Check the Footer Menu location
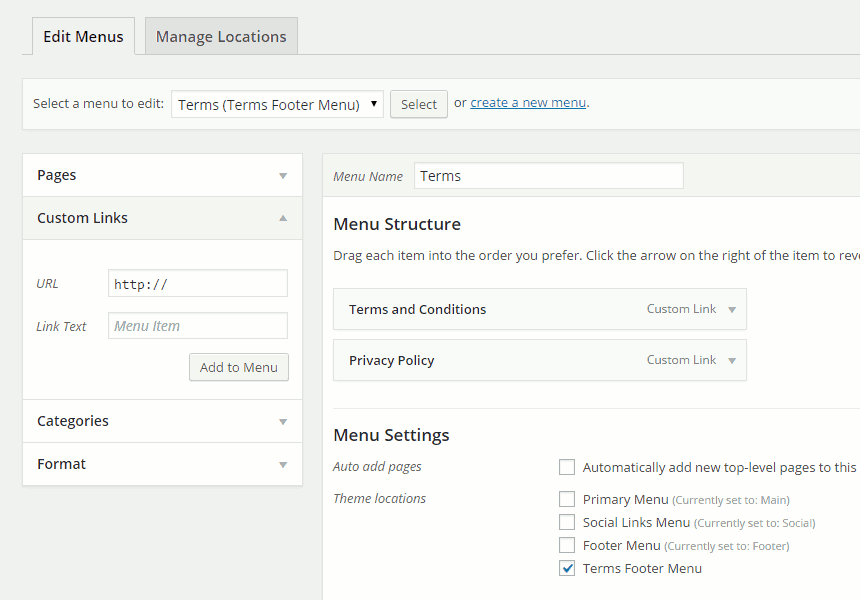 pos(567,545)
